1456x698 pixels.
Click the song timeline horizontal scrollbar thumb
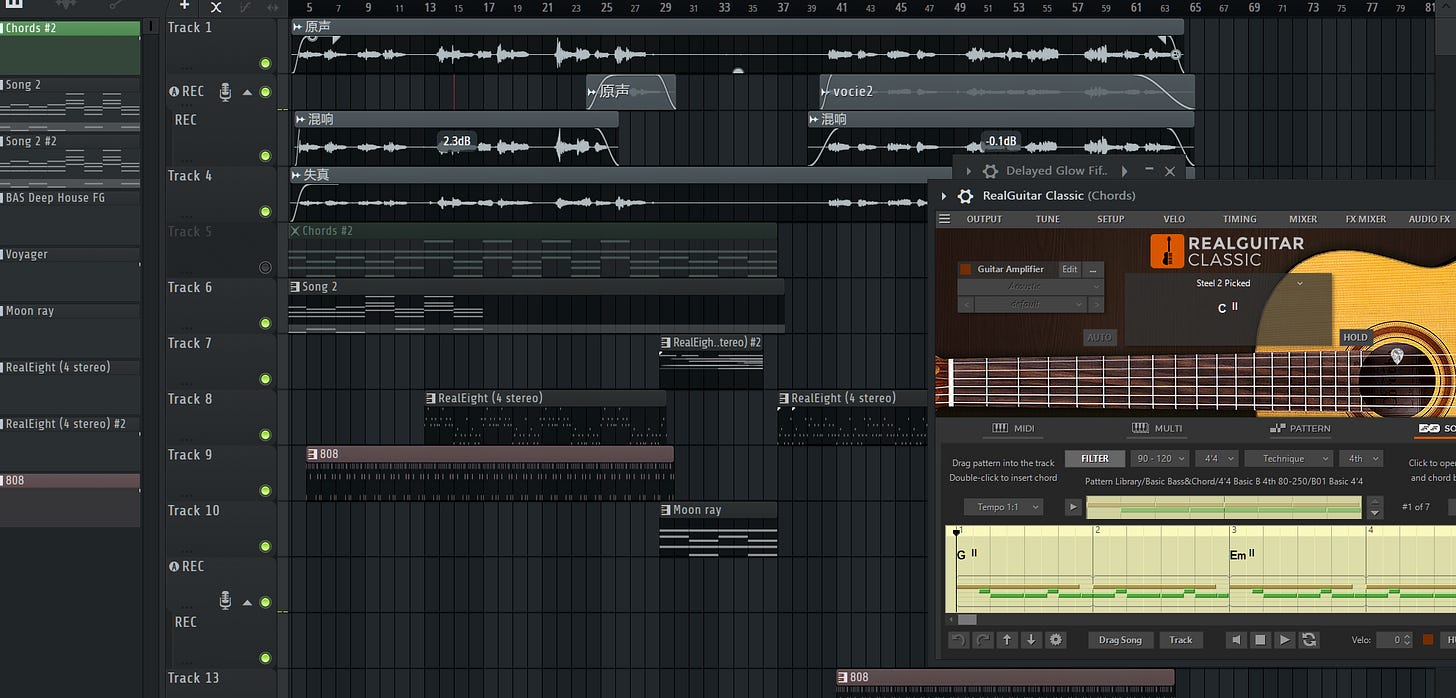pos(967,620)
